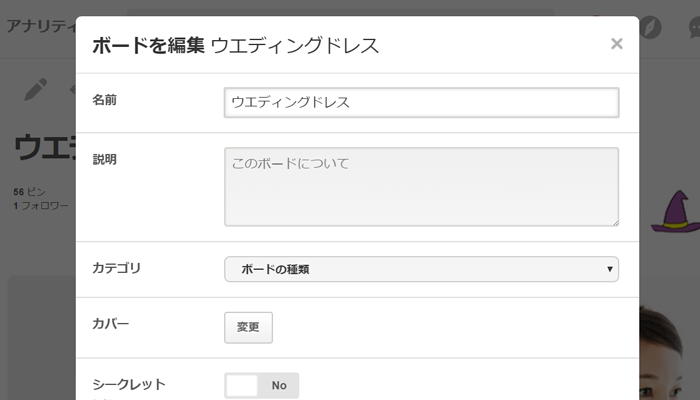Click the 説明 description textarea
Screen dimensions: 700x400
tap(421, 187)
